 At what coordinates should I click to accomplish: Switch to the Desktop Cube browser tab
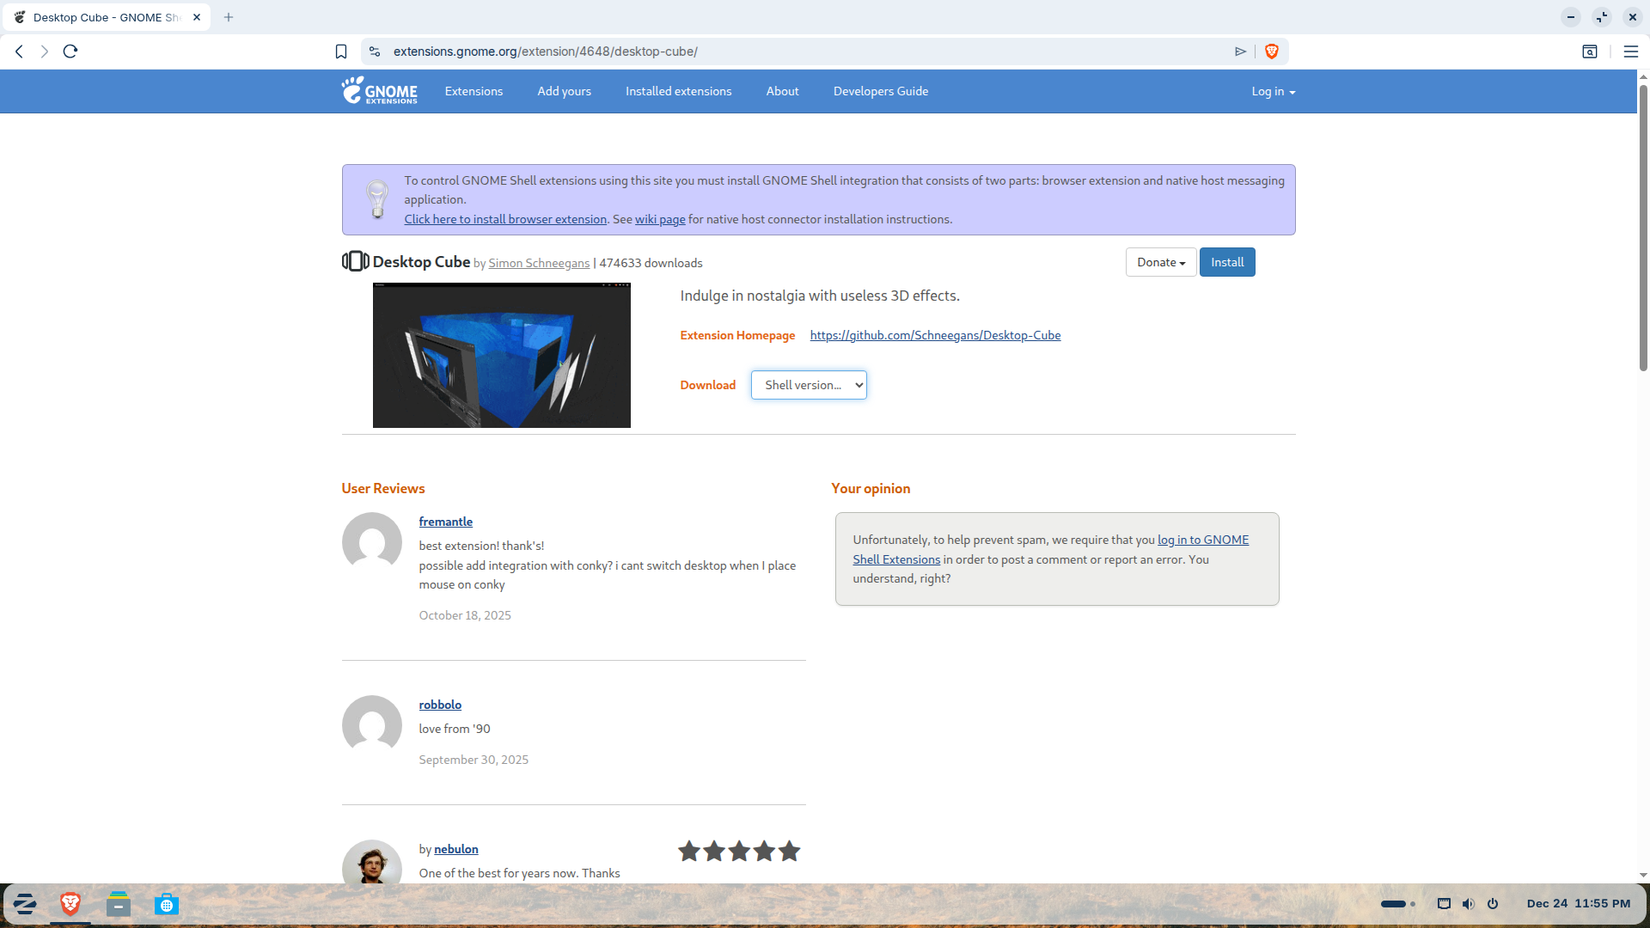coord(105,17)
